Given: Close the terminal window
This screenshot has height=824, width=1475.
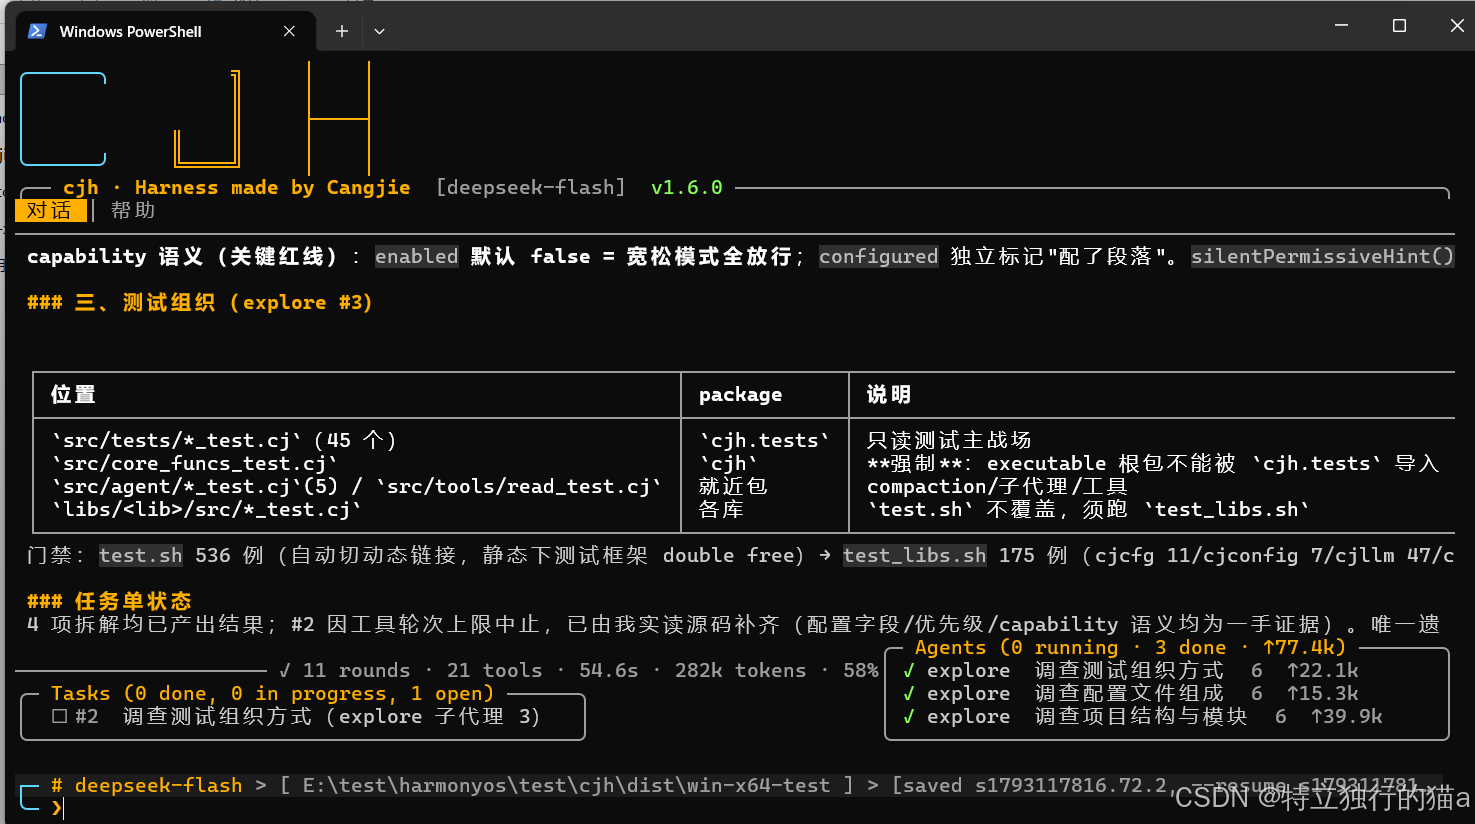Looking at the screenshot, I should (1457, 26).
